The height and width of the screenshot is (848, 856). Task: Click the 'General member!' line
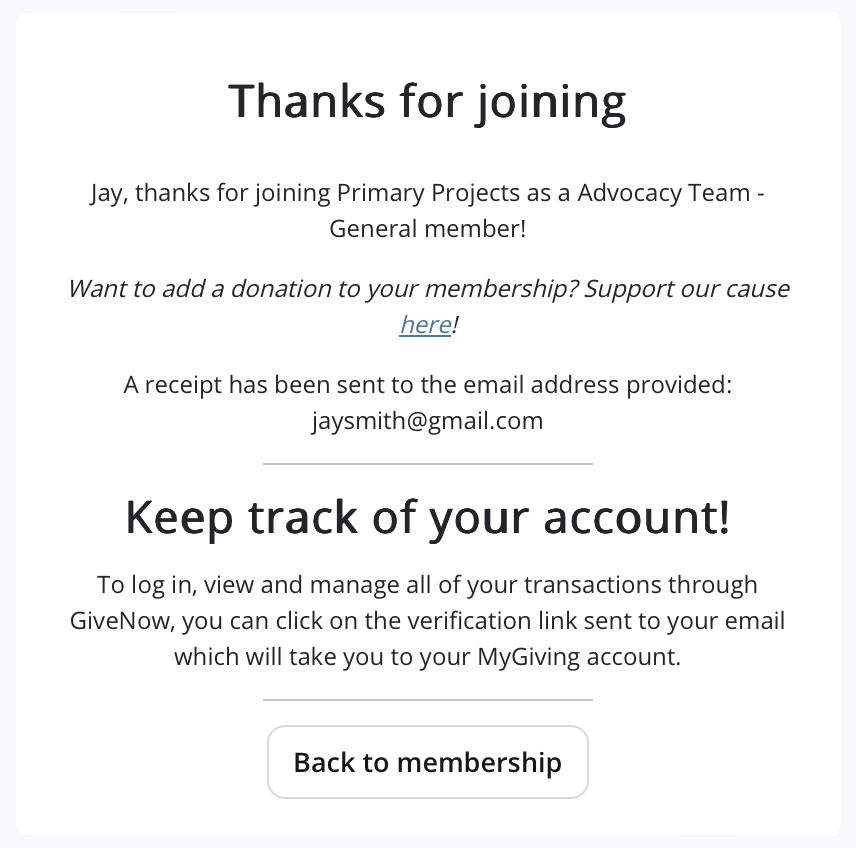pyautogui.click(x=427, y=228)
